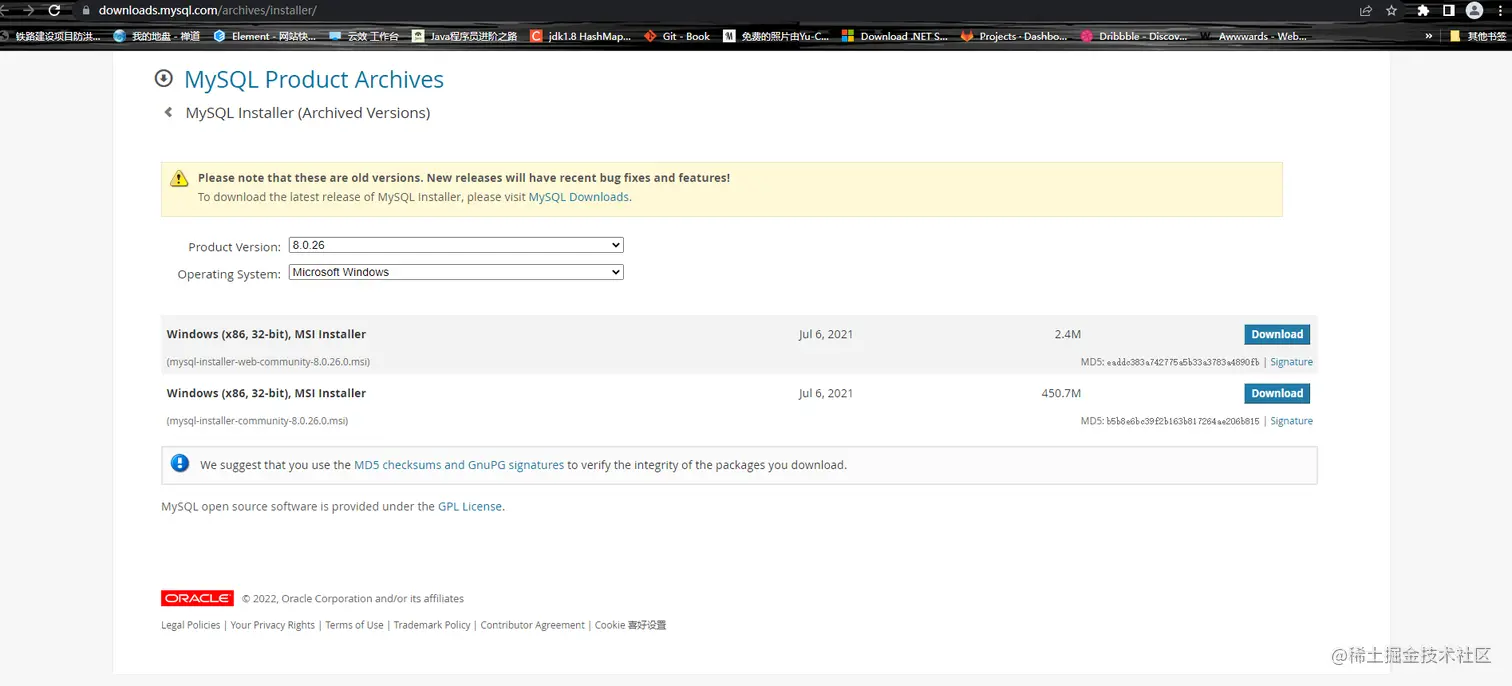
Task: Open the Awwwards bookmark
Action: pos(1253,36)
